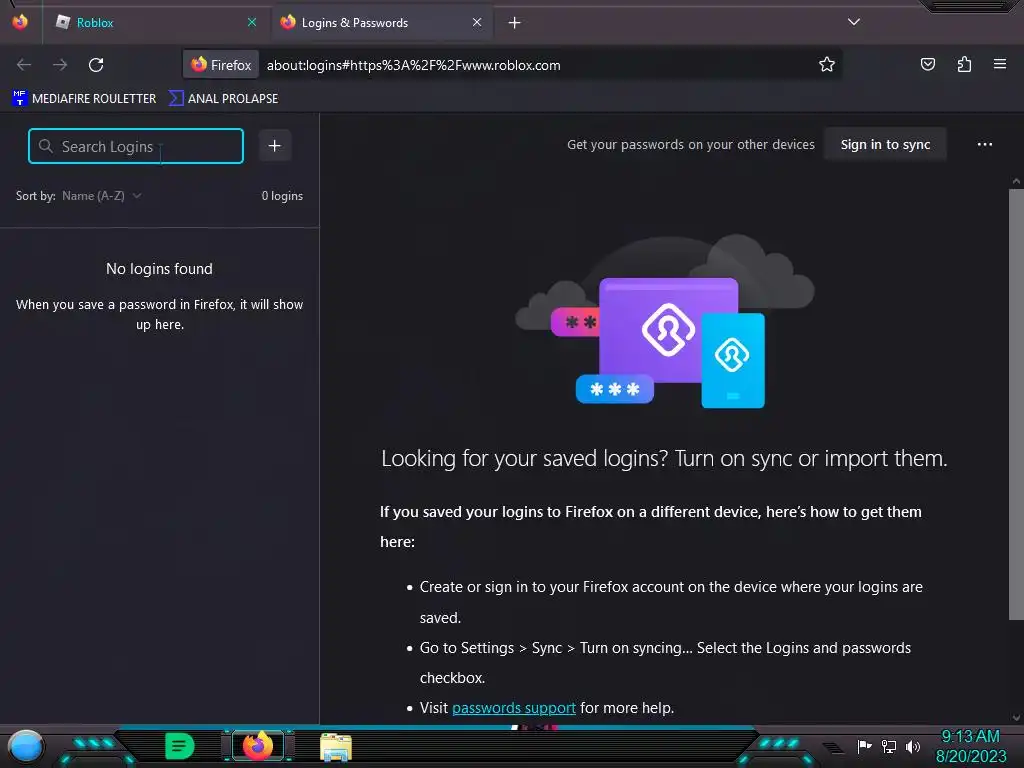Click the Get your passwords on other devices text
1024x768 pixels.
pos(691,144)
